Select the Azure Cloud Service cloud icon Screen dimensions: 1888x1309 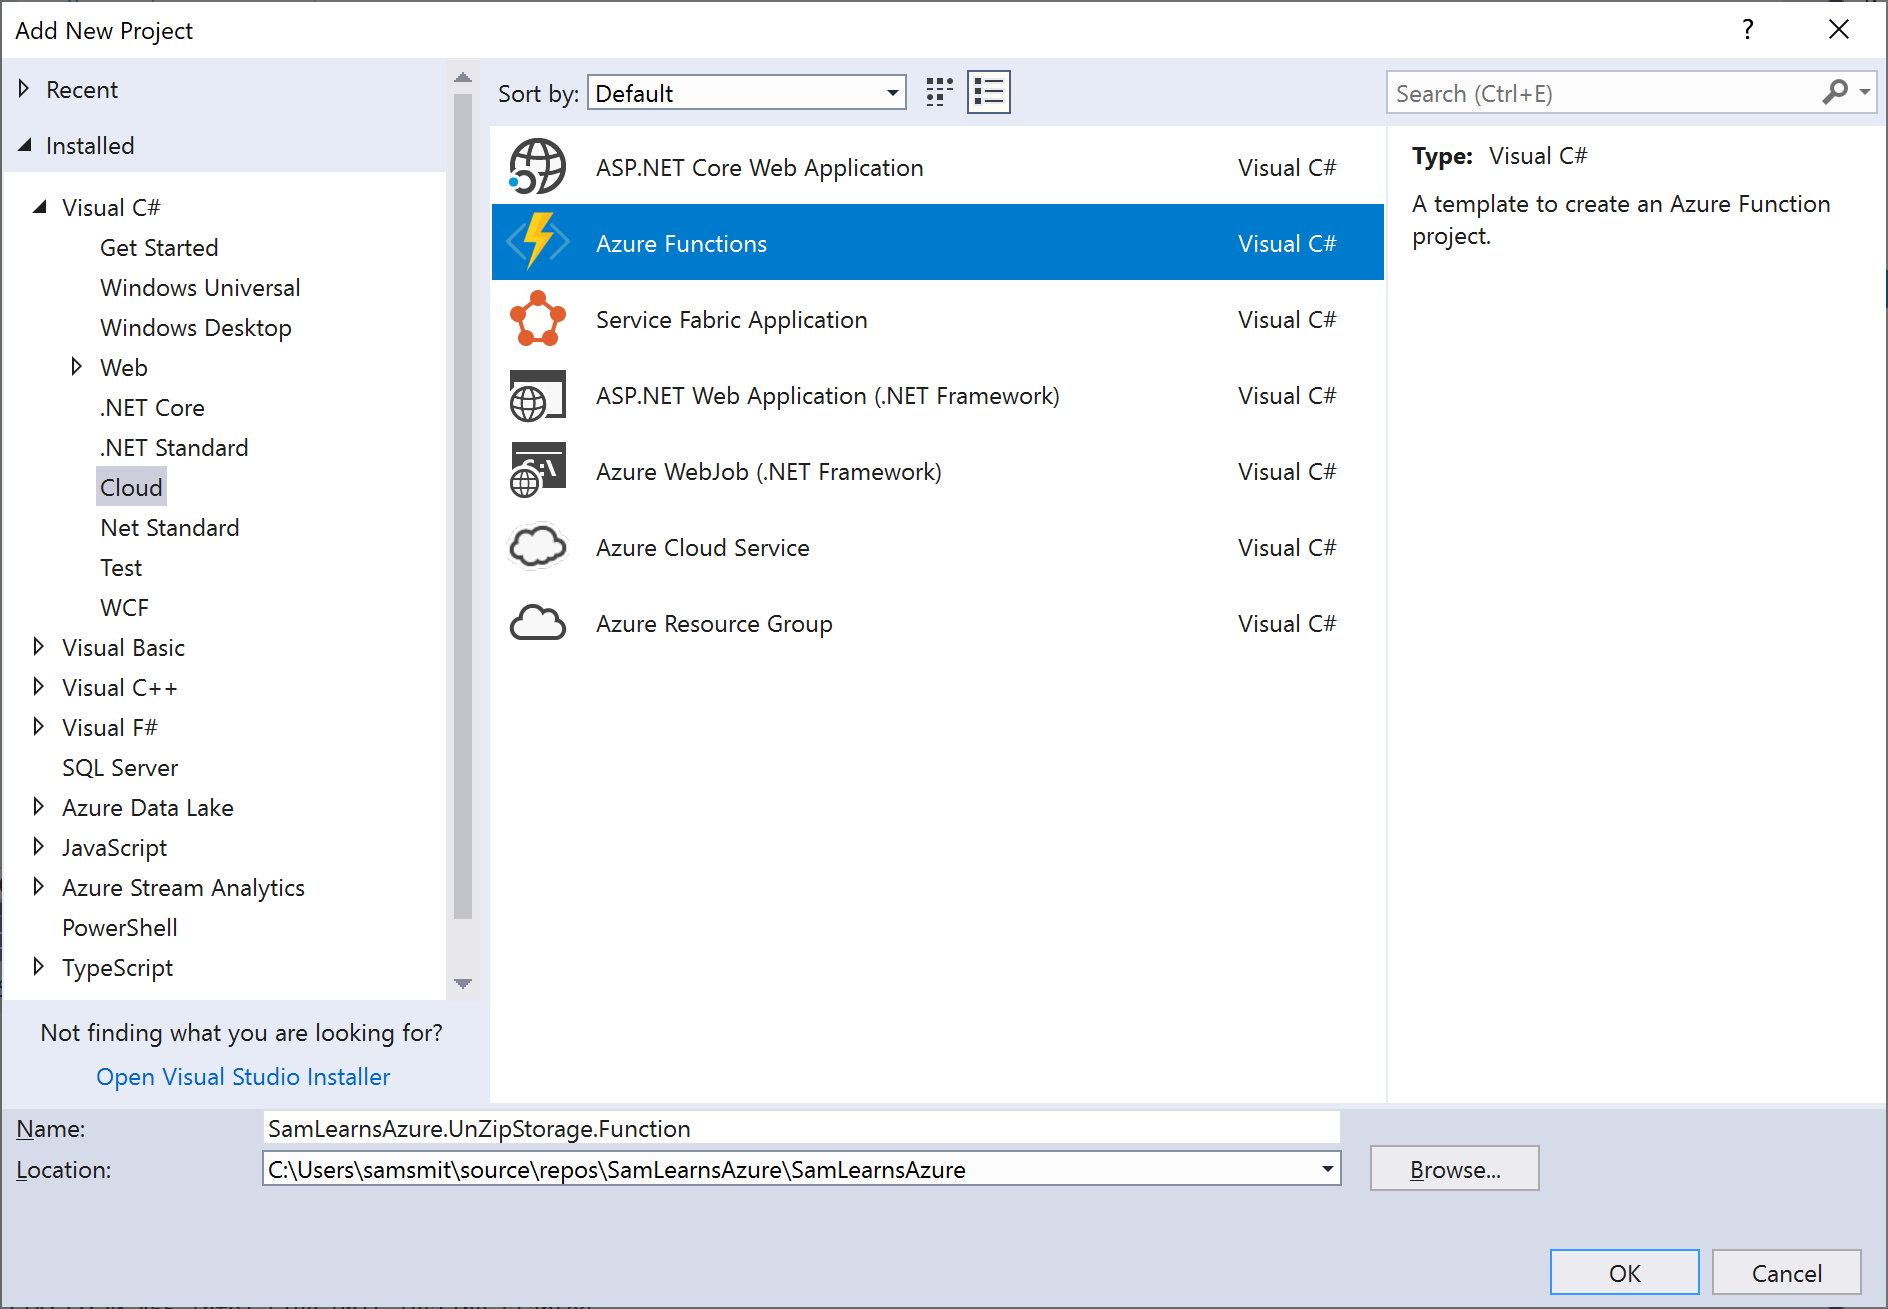(538, 547)
